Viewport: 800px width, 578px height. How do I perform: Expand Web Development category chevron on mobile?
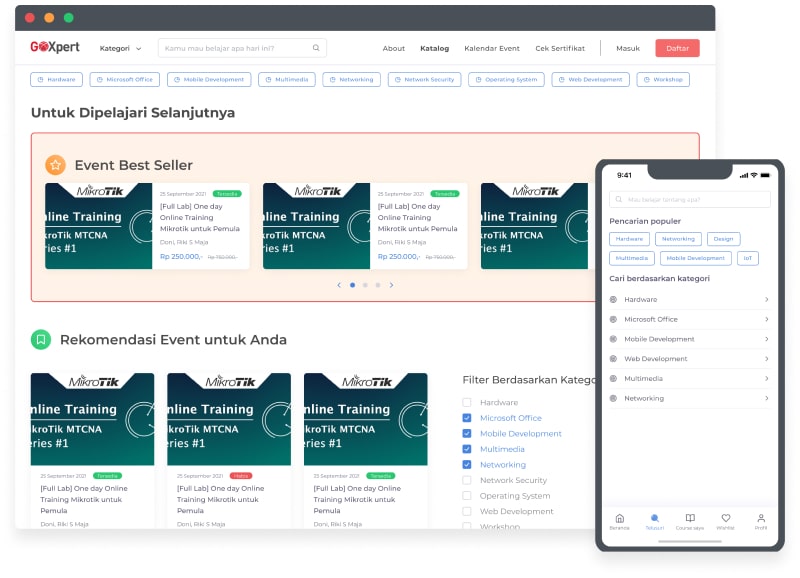[766, 358]
